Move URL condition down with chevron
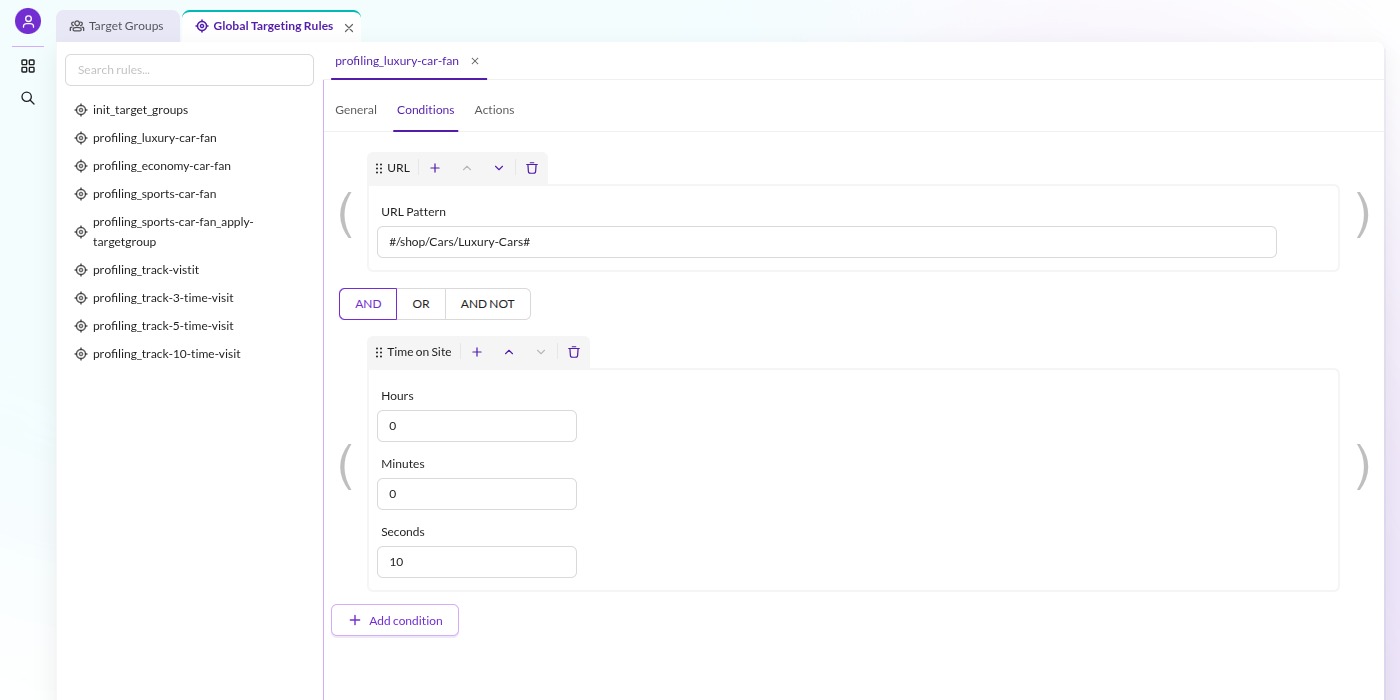 tap(499, 168)
